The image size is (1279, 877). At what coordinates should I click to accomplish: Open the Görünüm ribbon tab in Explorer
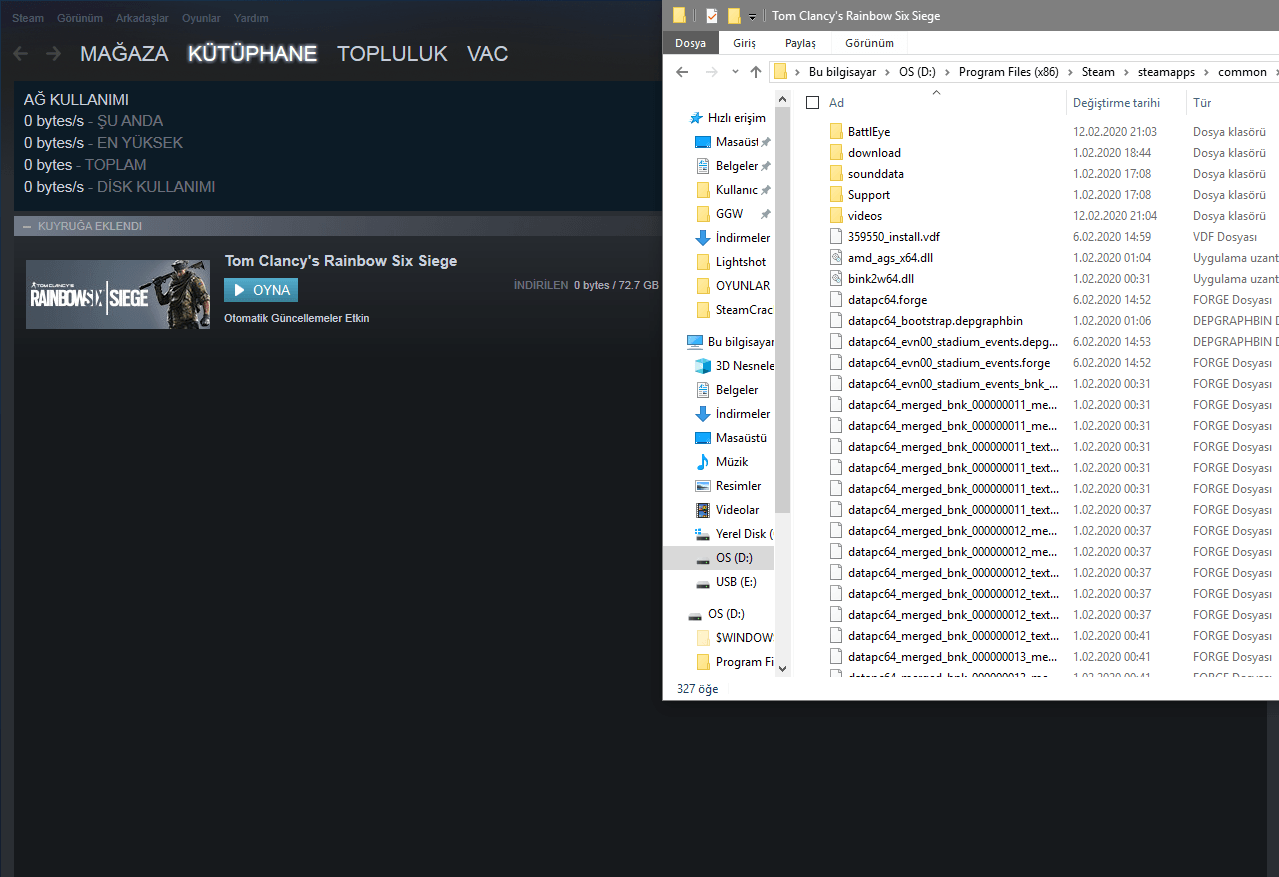point(869,43)
